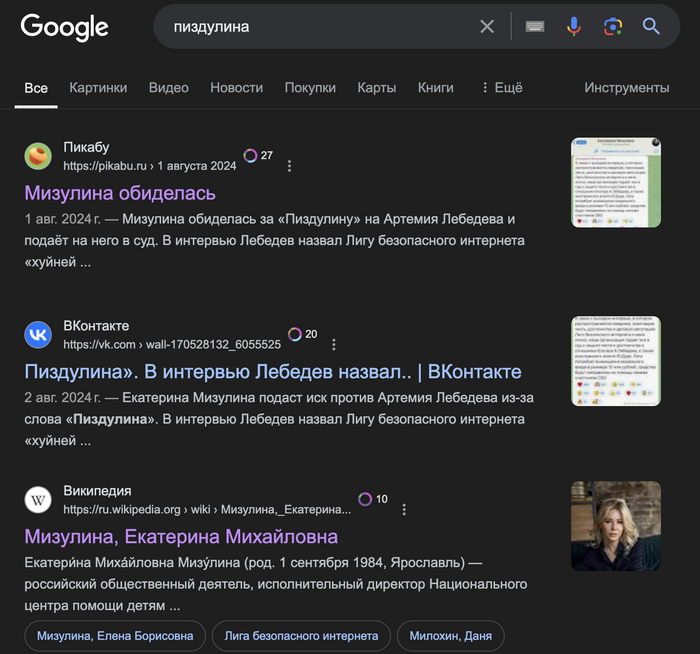Open the three-dot menu for the Википедия result
The image size is (700, 654).
(x=404, y=509)
